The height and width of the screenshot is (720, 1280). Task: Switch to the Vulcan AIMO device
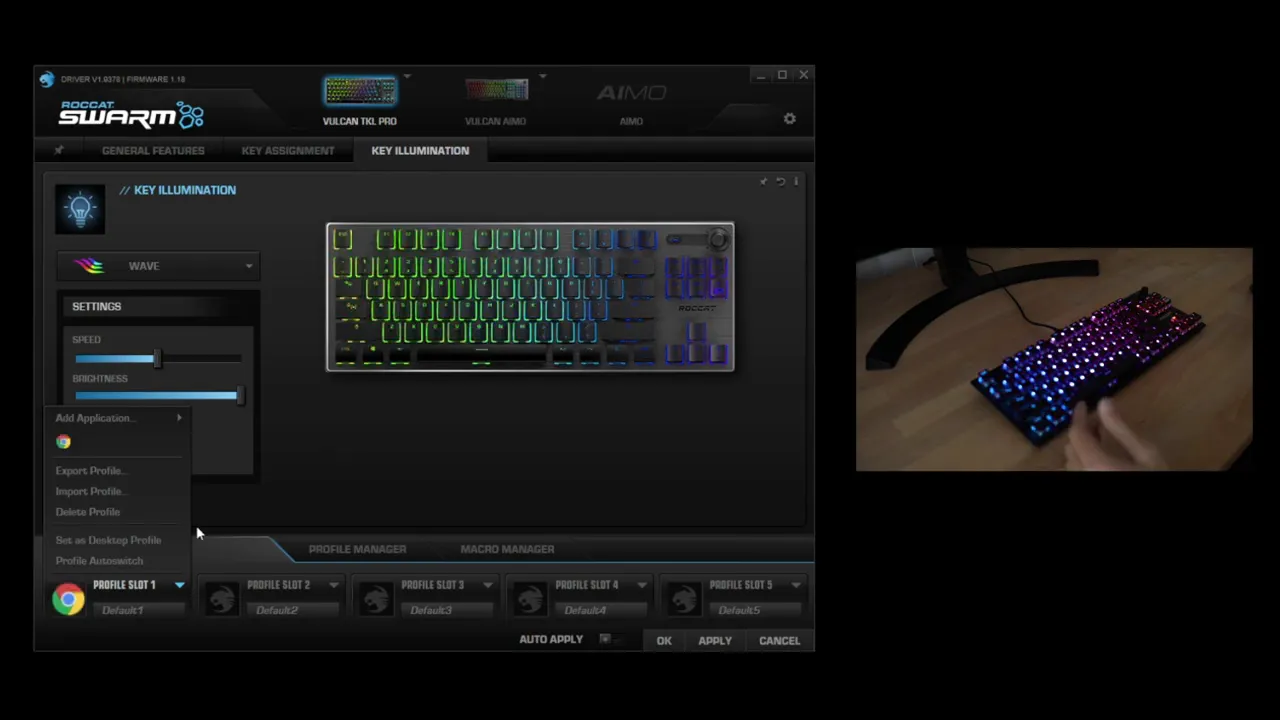496,91
